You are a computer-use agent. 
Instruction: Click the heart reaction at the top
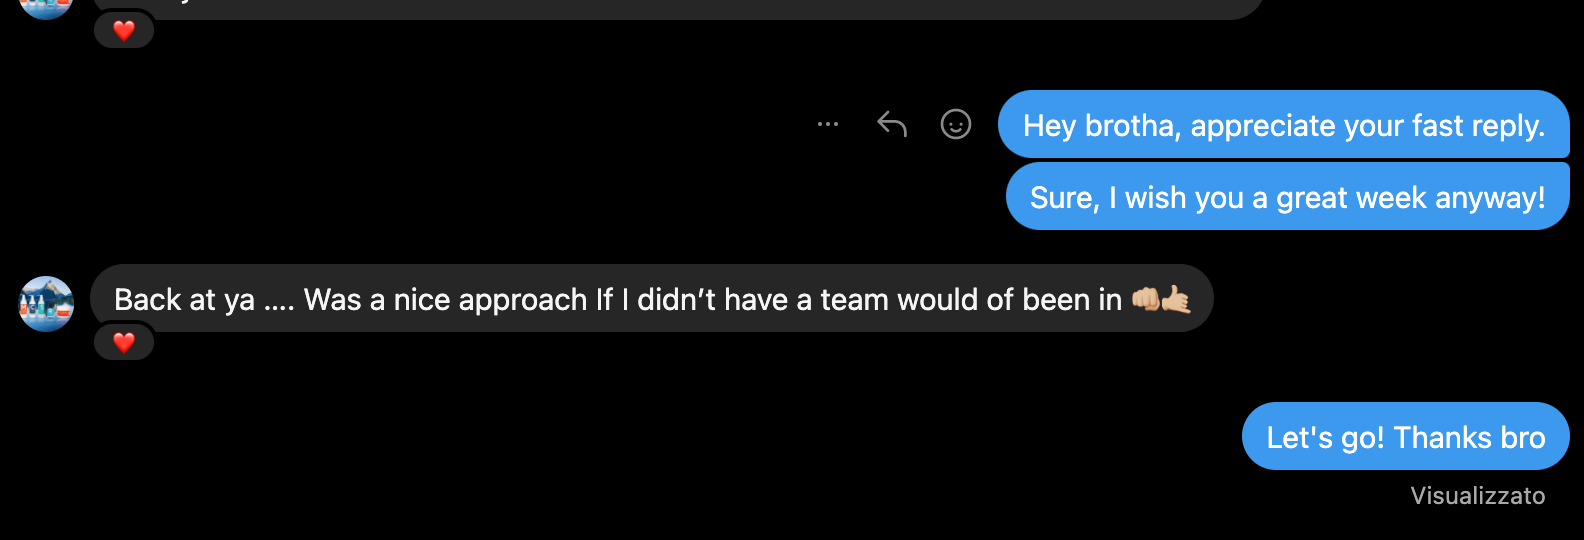[x=124, y=31]
